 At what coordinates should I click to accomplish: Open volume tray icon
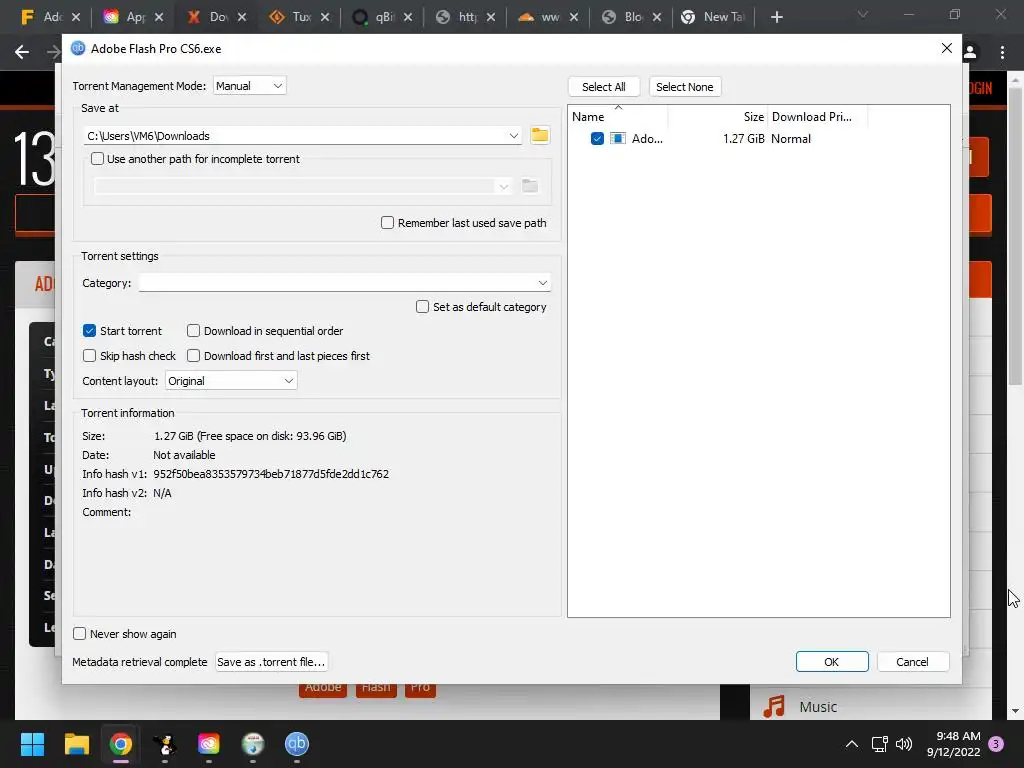[x=904, y=744]
